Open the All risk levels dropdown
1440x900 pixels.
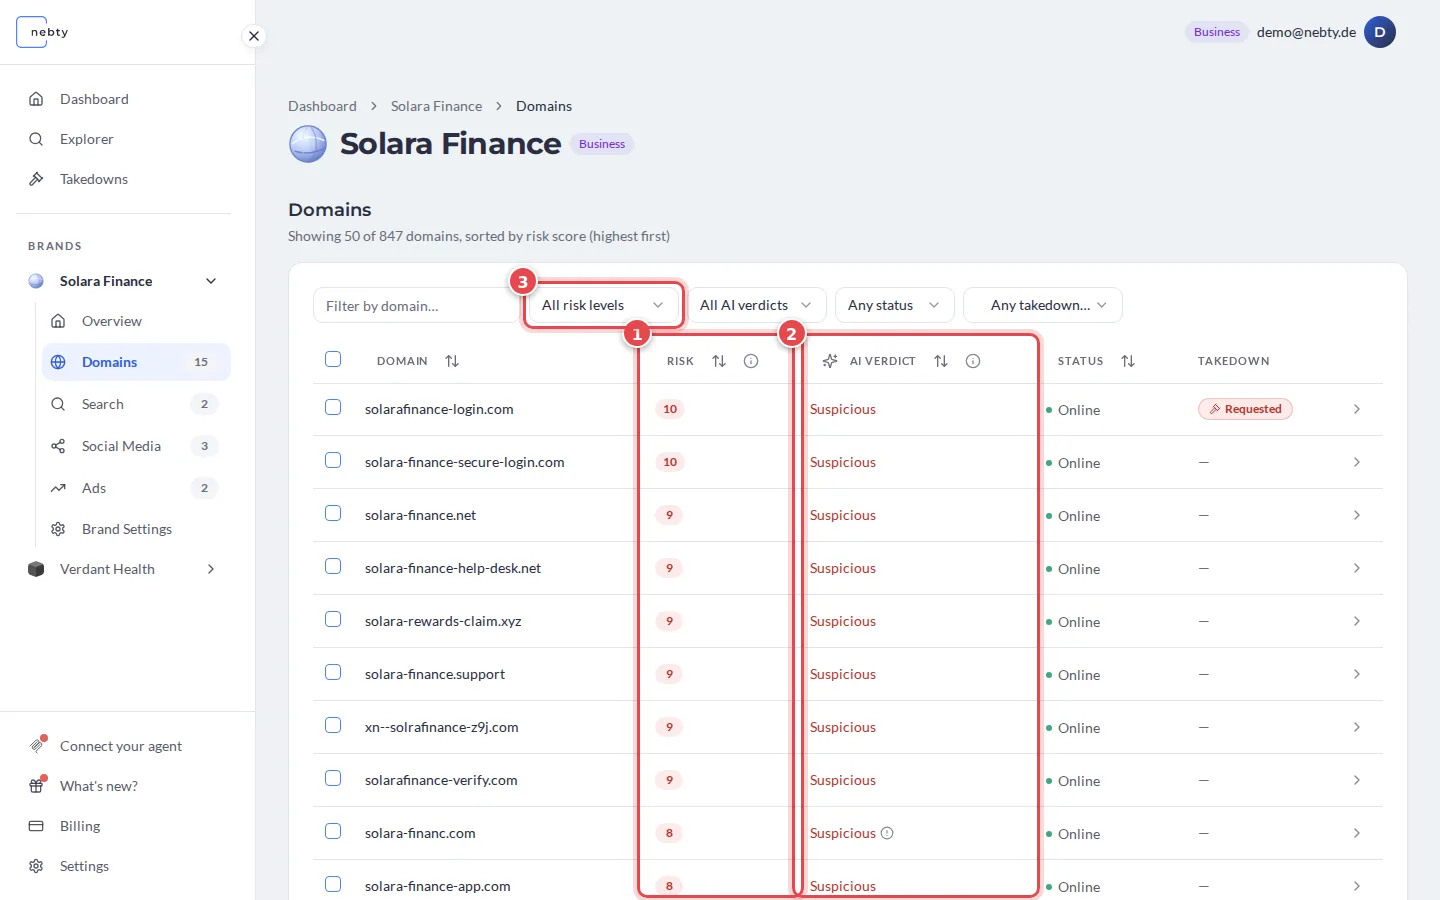click(x=603, y=305)
